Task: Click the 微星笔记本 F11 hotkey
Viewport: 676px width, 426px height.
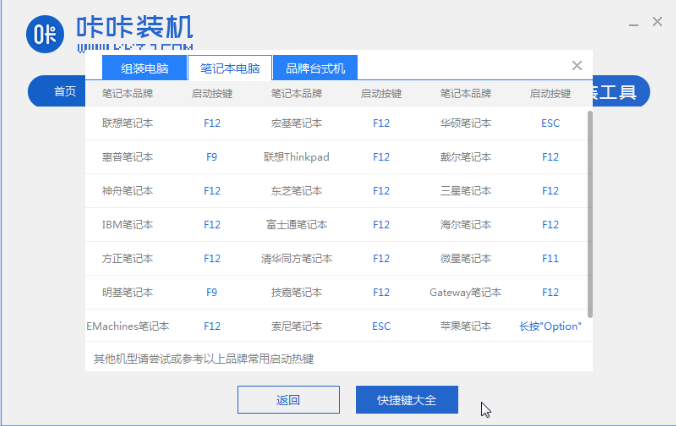Action: coord(550,258)
